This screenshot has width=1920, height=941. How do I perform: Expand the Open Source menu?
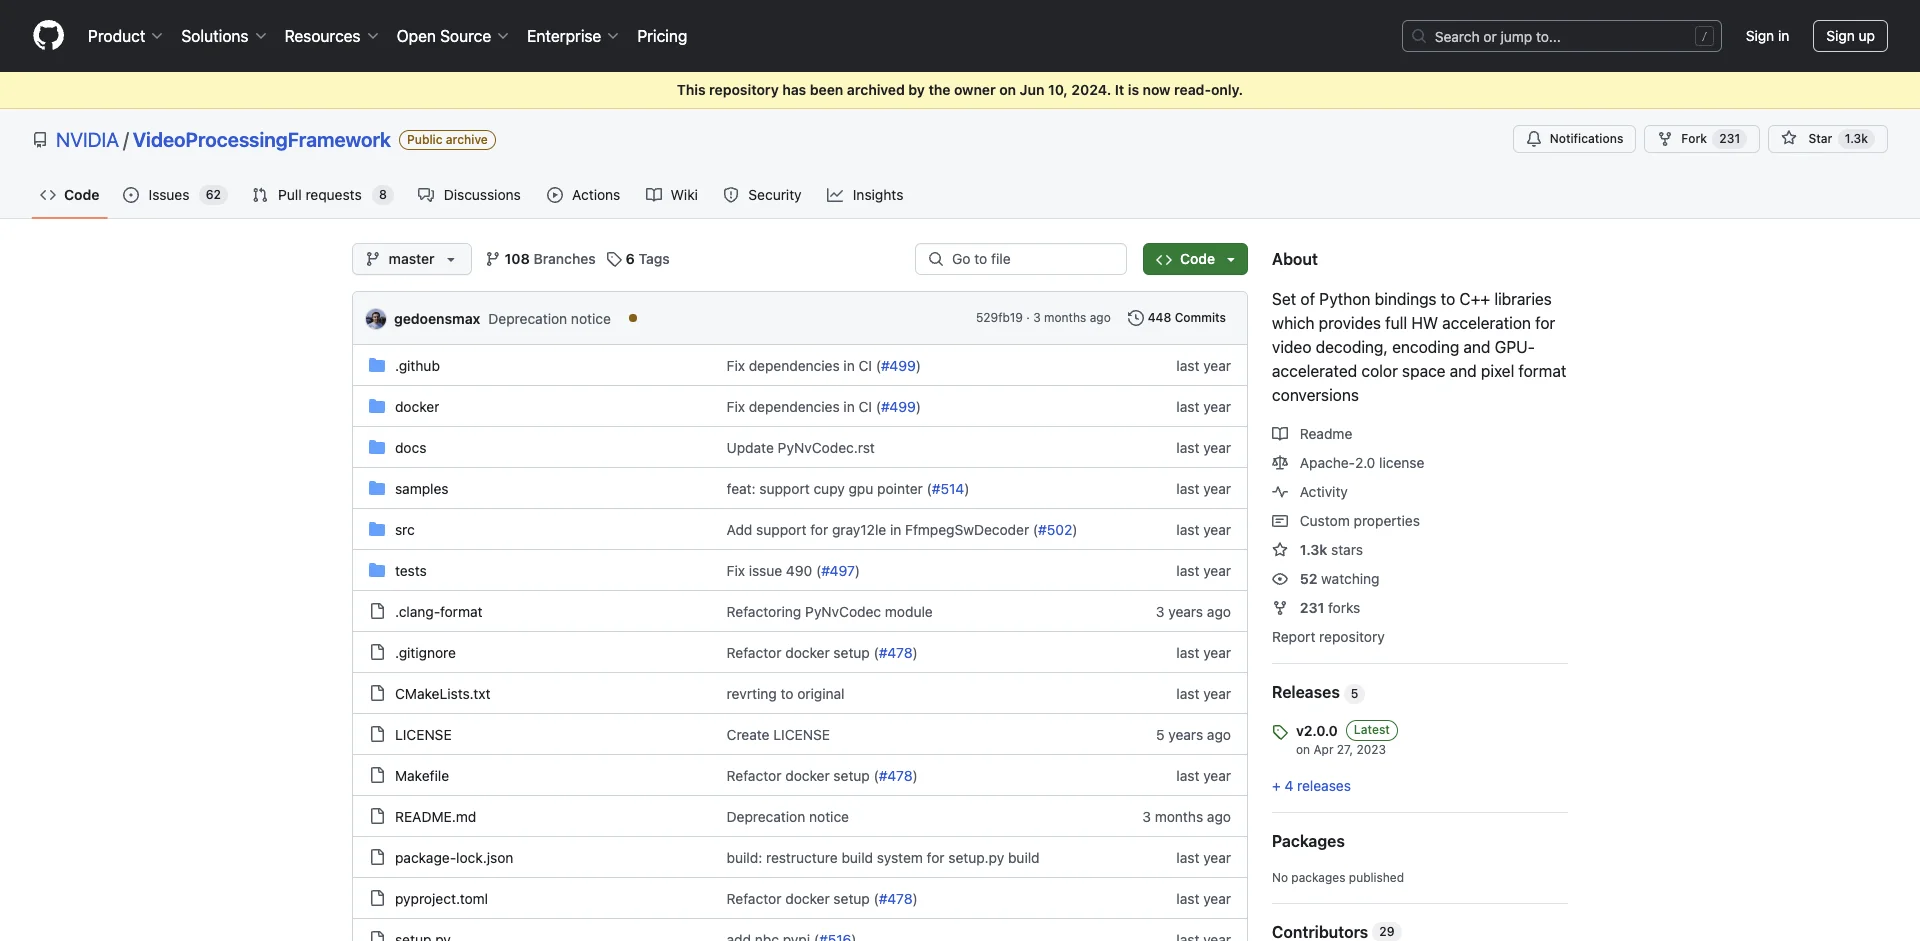click(453, 36)
